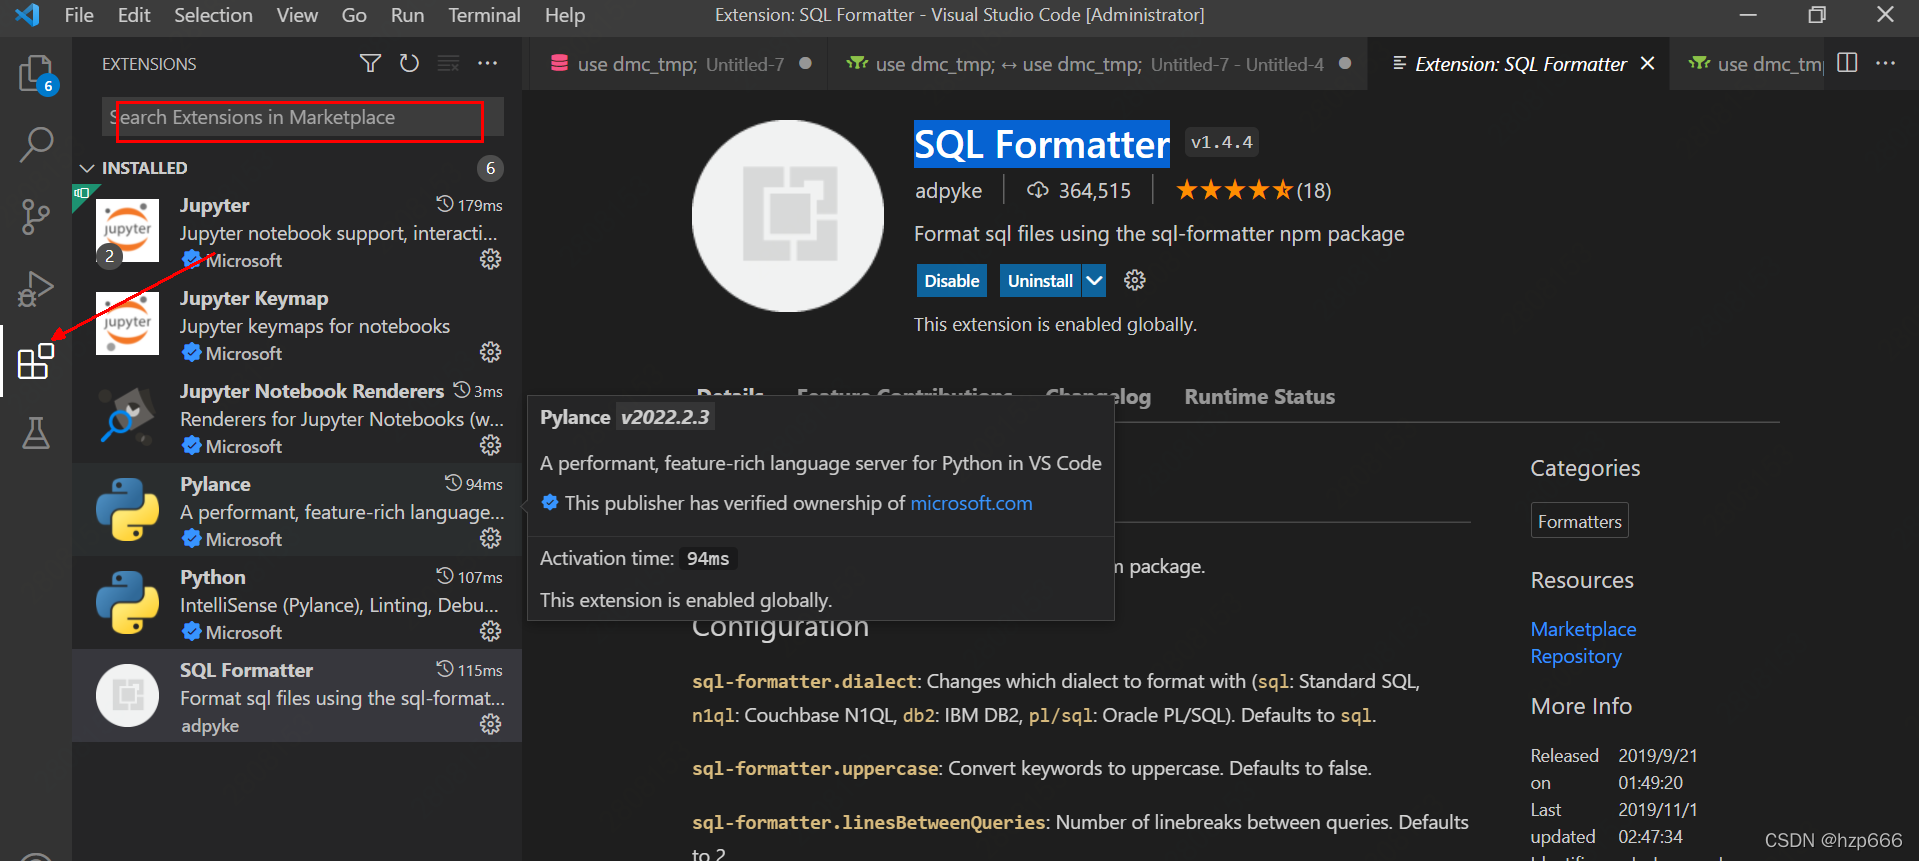Open editor more actions ellipsis
1919x861 pixels.
[x=1886, y=63]
